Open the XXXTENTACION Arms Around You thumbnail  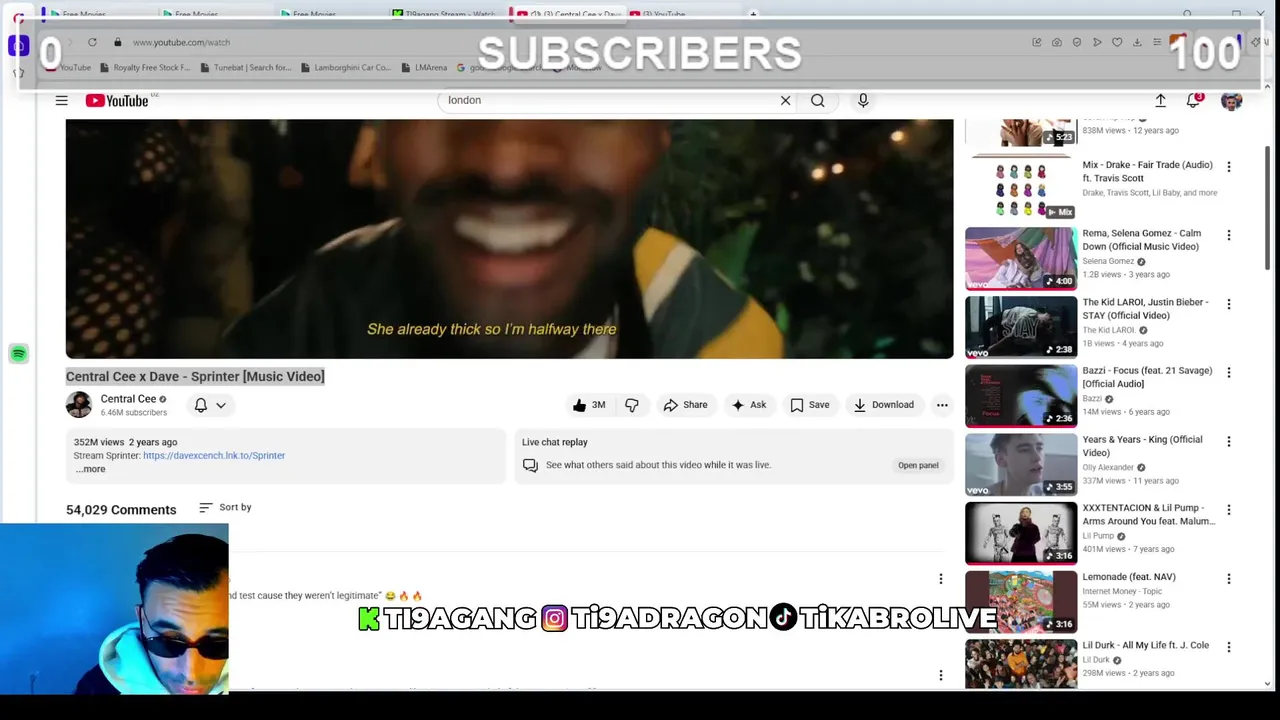pos(1021,533)
